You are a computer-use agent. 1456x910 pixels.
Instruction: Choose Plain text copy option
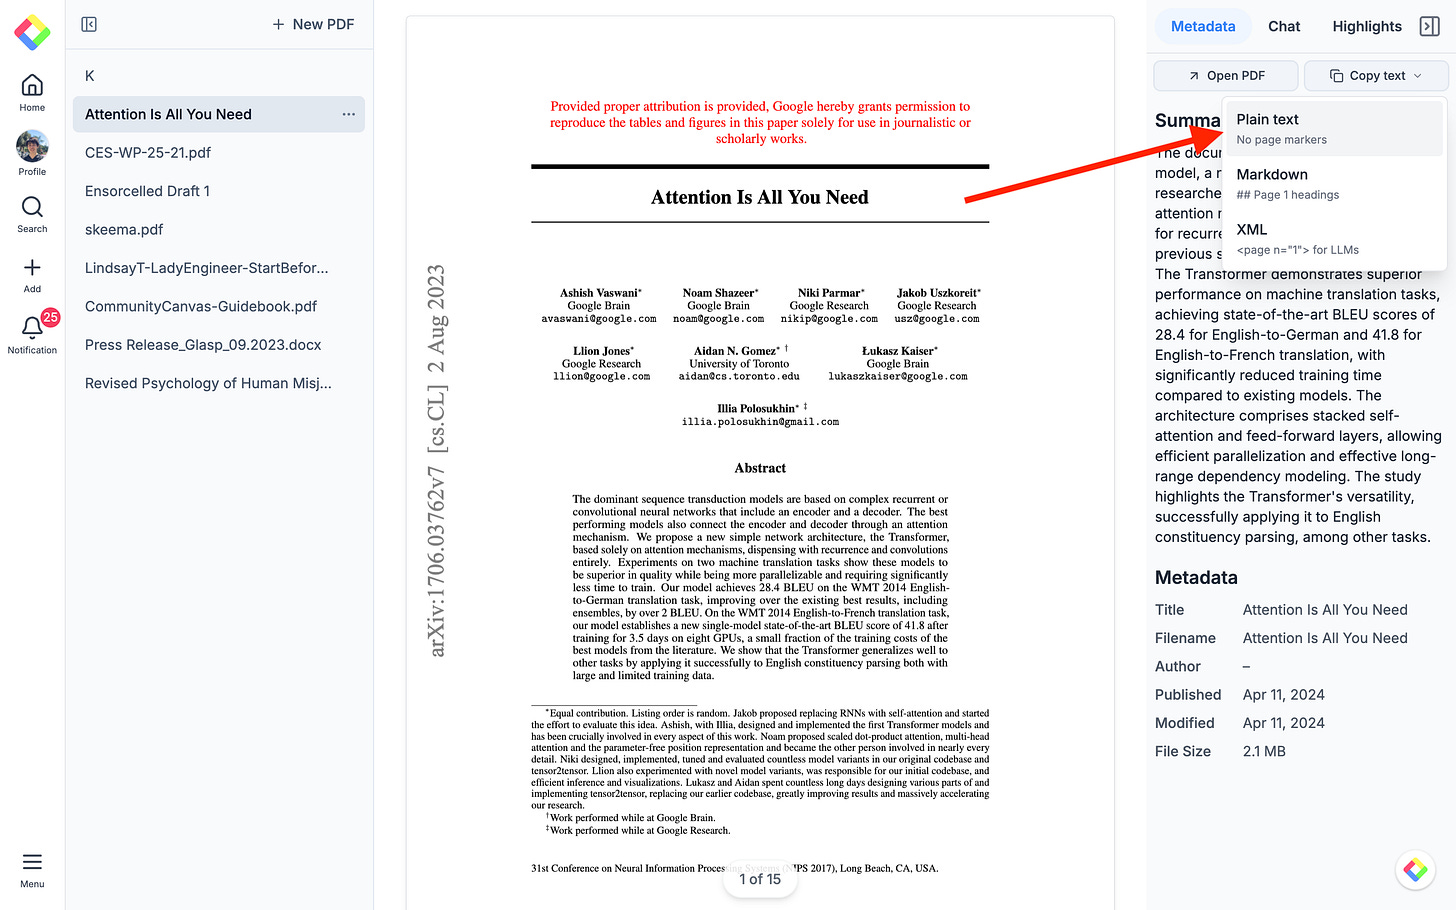(x=1334, y=128)
